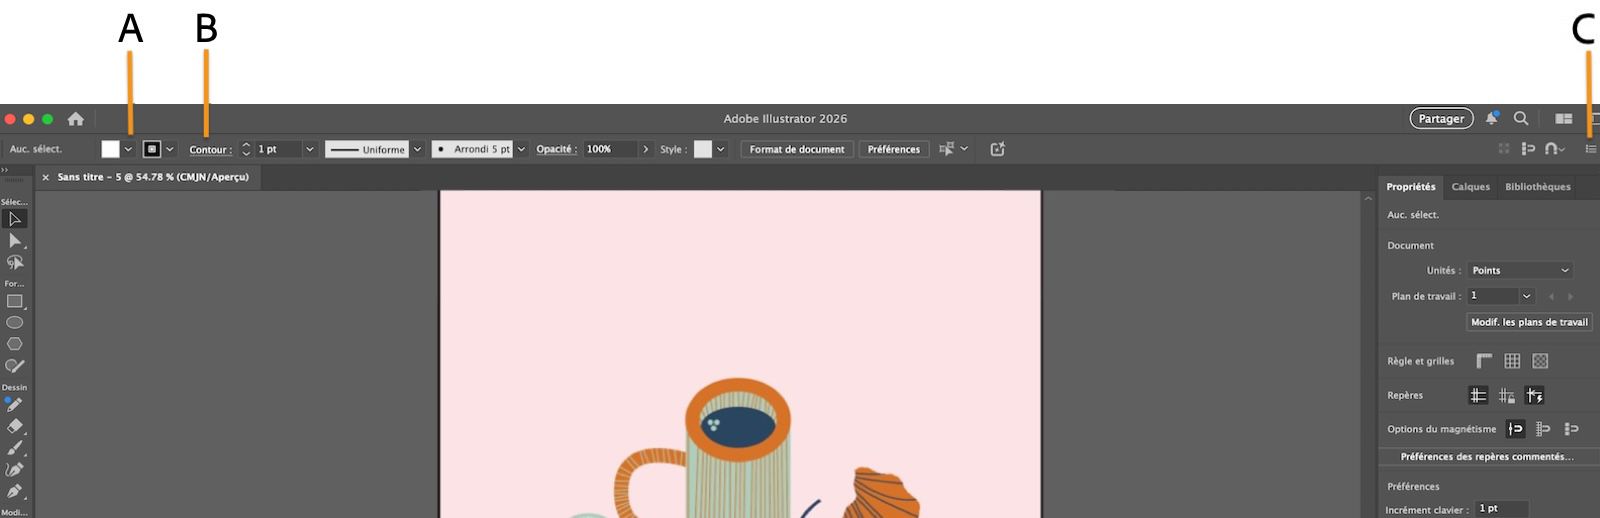1600x518 pixels.
Task: Click the Style swatch box
Action: tap(703, 149)
